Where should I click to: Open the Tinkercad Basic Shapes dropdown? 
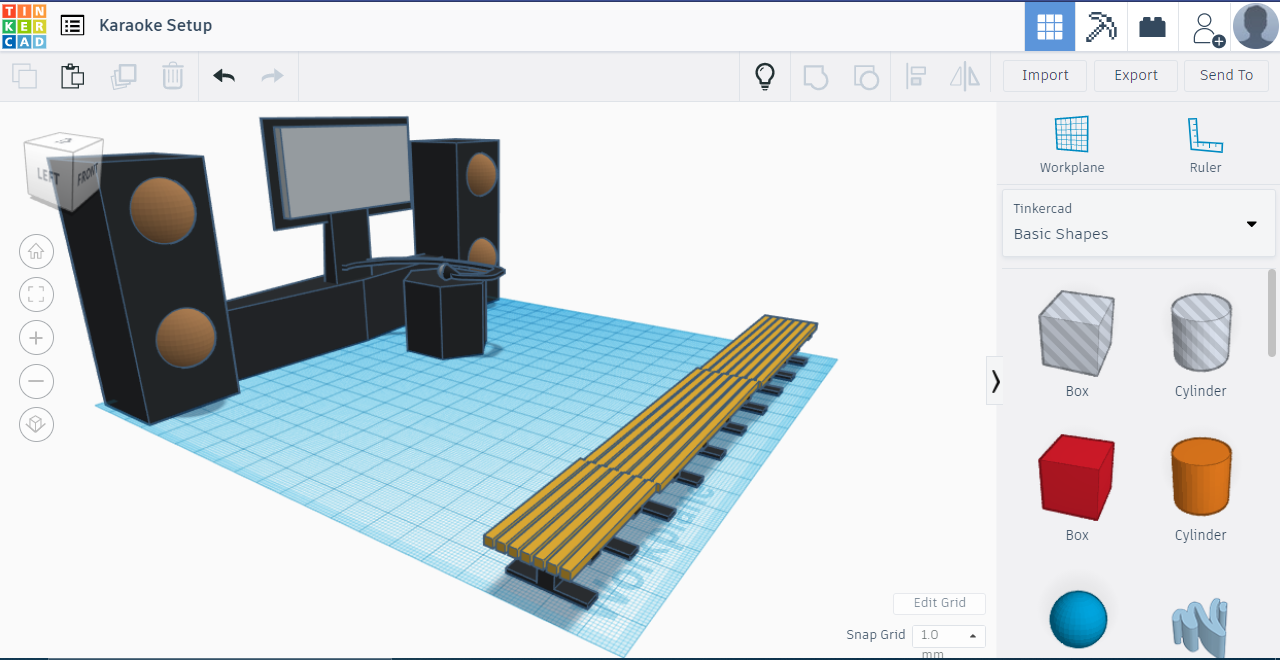tap(1138, 222)
